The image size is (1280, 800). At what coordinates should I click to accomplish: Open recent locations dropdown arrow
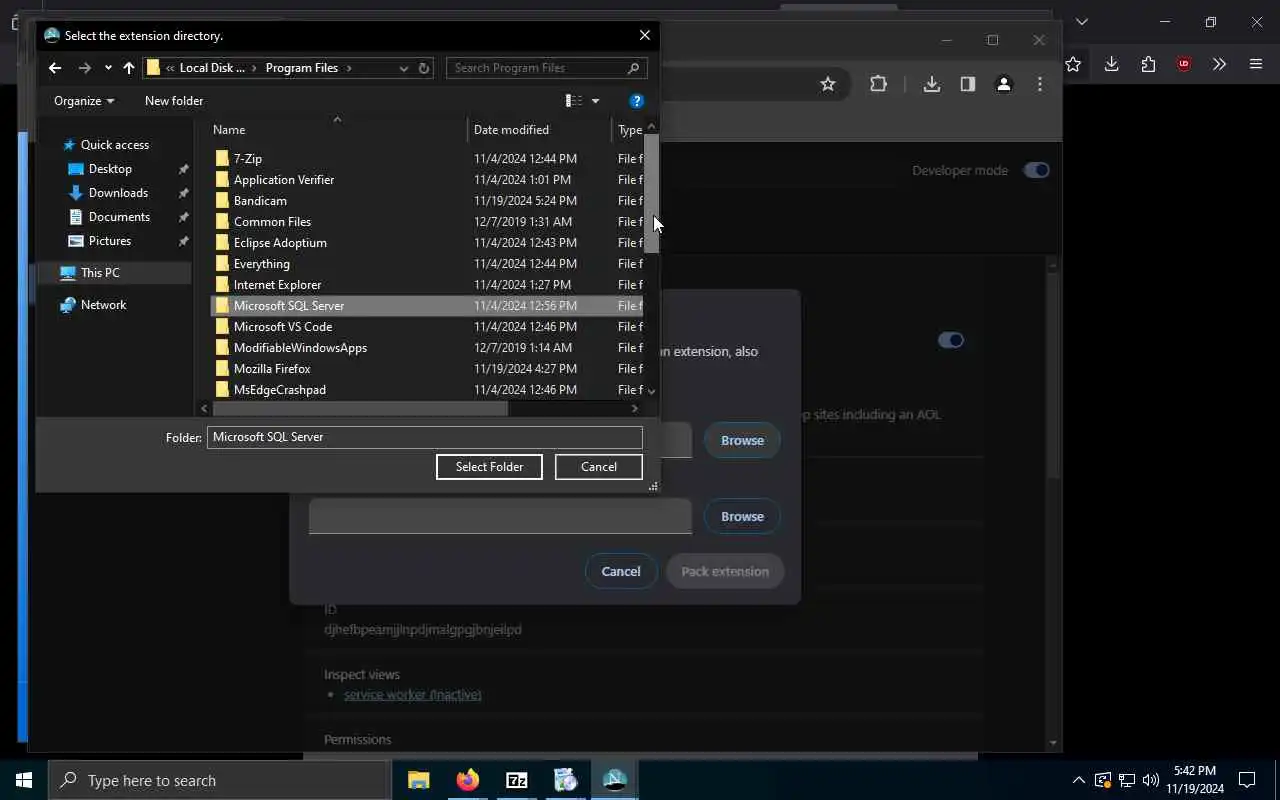108,68
